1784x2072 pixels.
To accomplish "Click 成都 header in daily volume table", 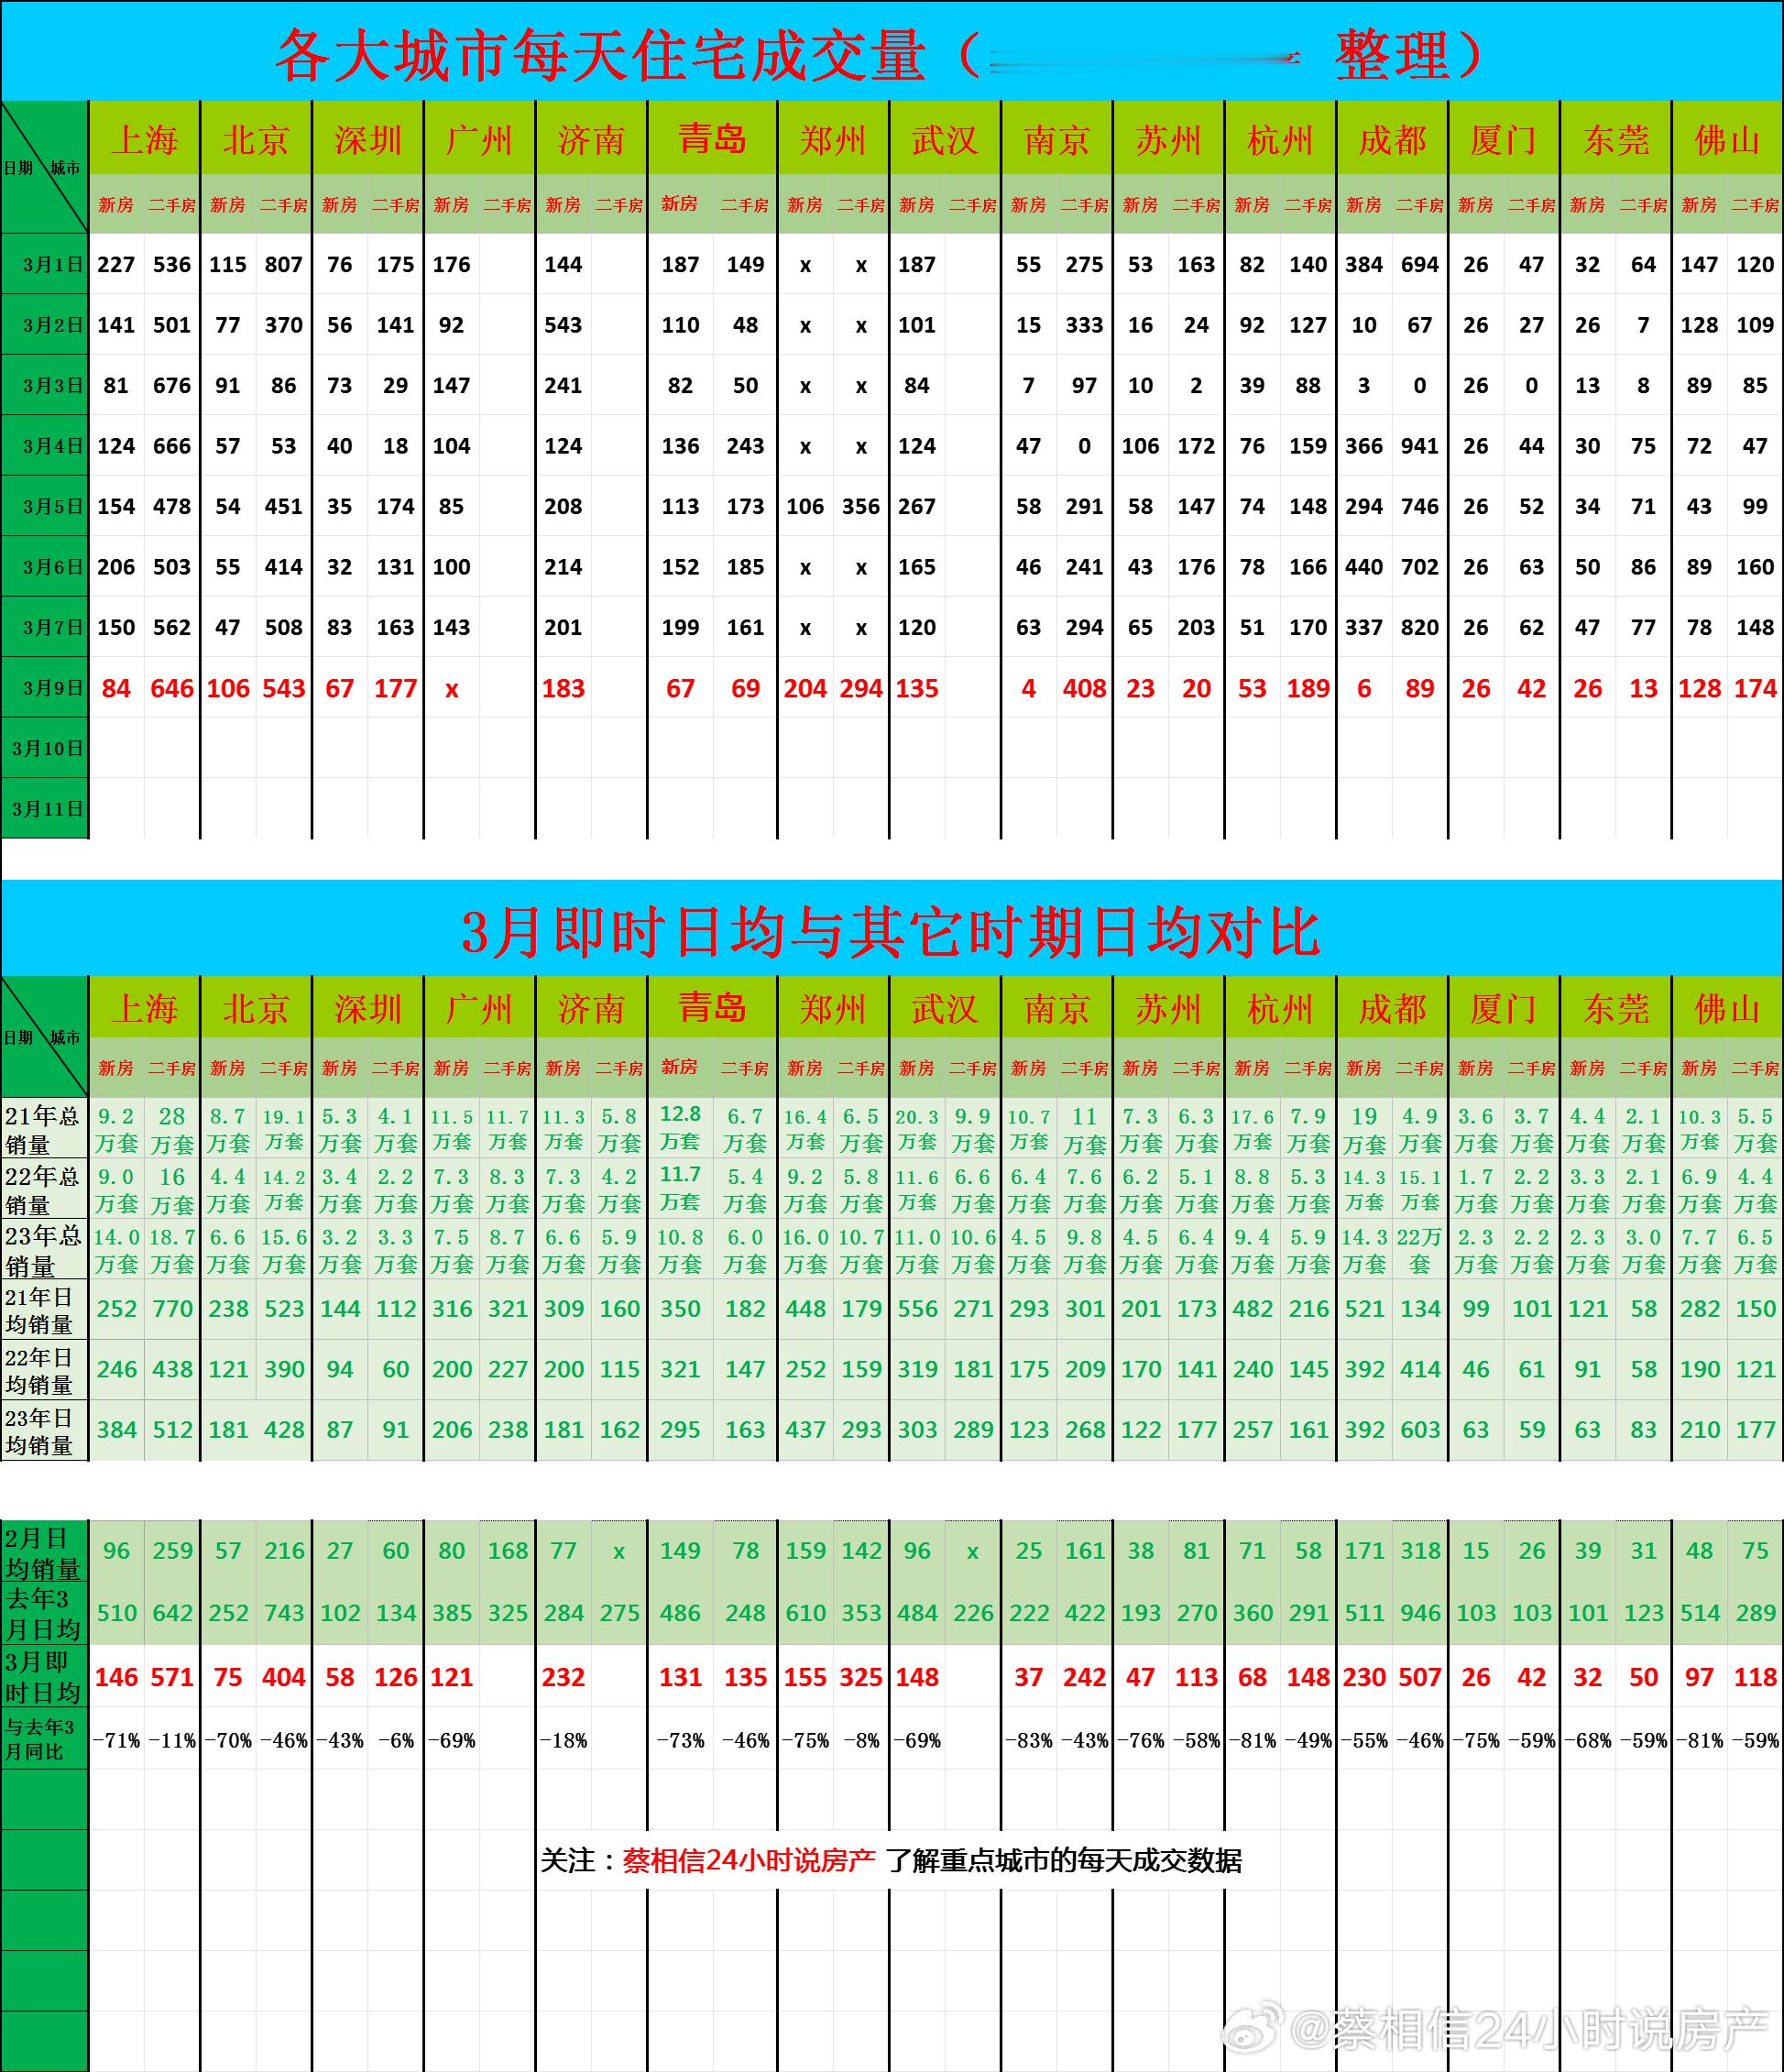I will click(x=1392, y=139).
